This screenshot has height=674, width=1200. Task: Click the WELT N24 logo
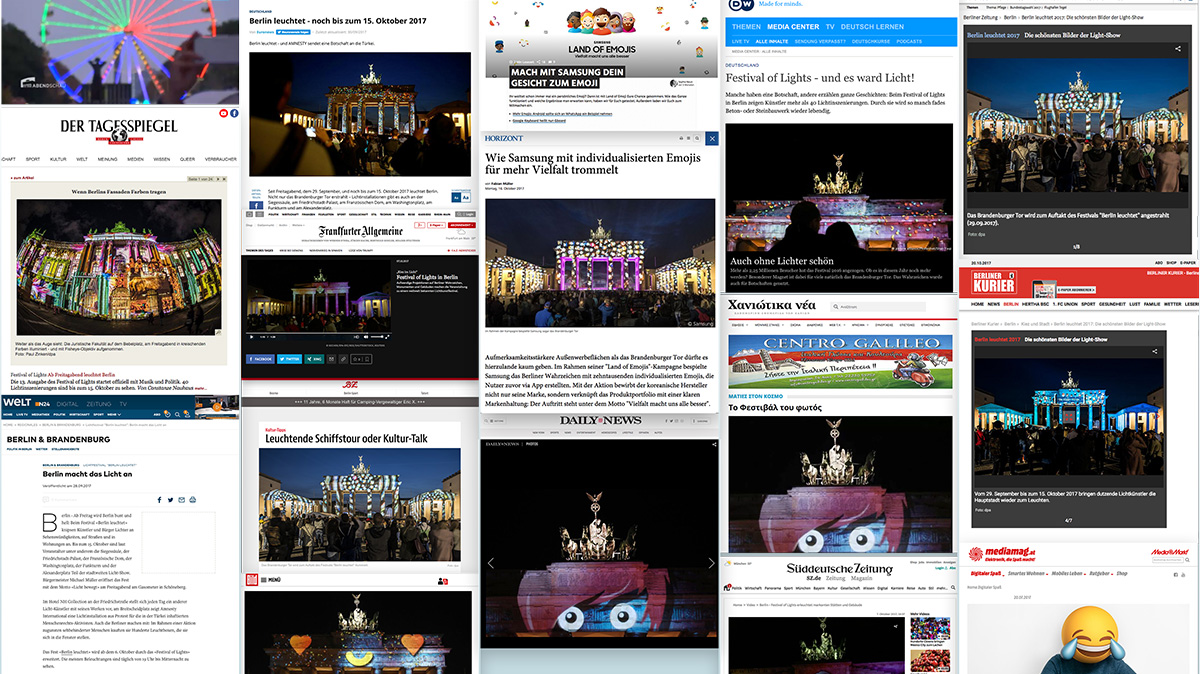[x=26, y=403]
